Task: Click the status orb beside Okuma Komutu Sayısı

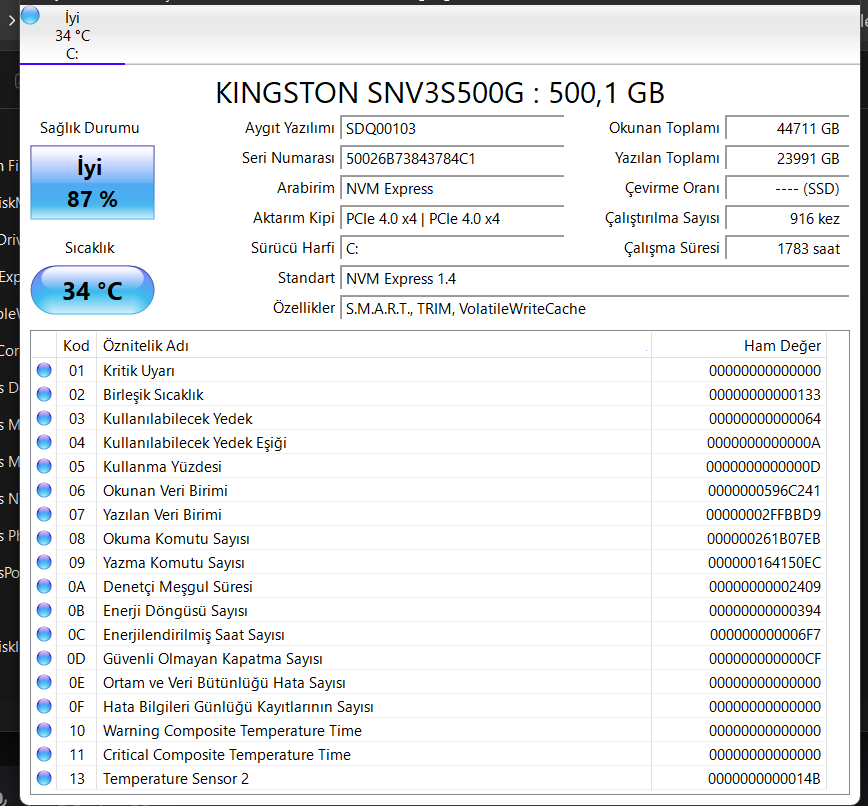Action: click(44, 538)
